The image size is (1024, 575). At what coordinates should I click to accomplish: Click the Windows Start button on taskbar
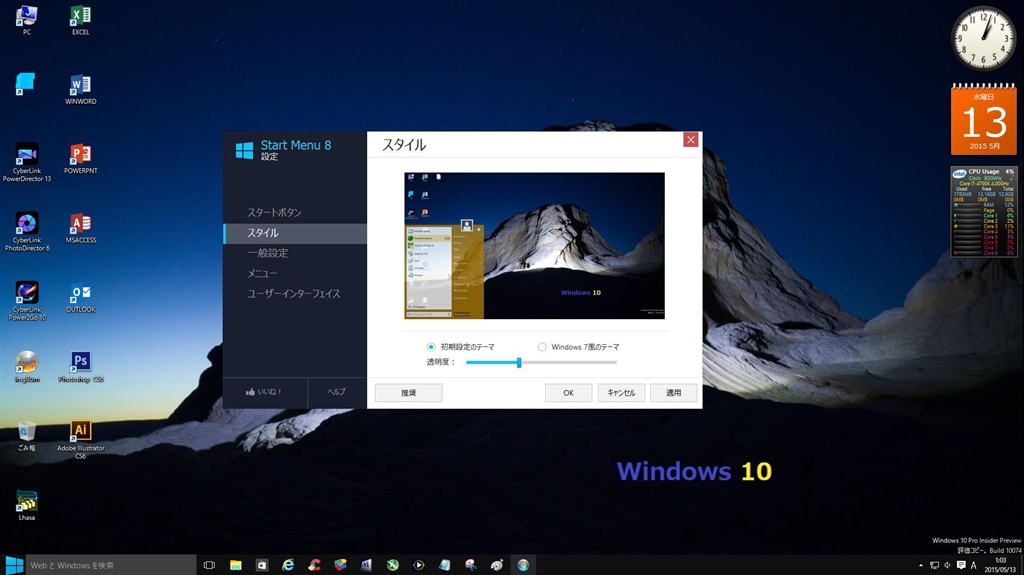point(14,565)
